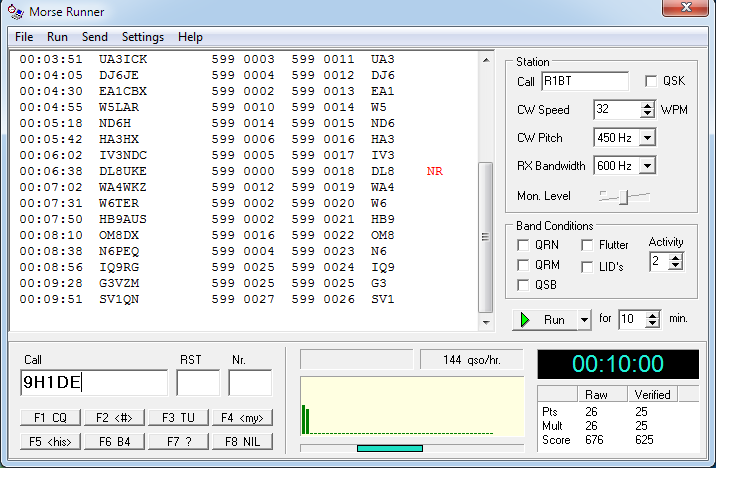The width and height of the screenshot is (732, 484).
Task: Enable the Flutter checkbox
Action: pyautogui.click(x=587, y=245)
